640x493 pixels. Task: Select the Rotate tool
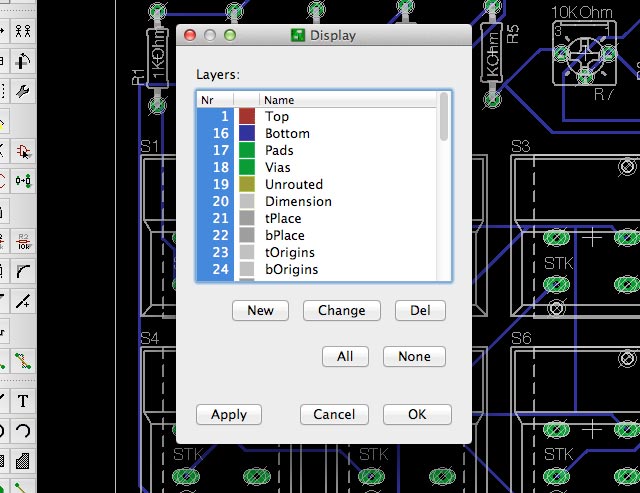pos(22,61)
